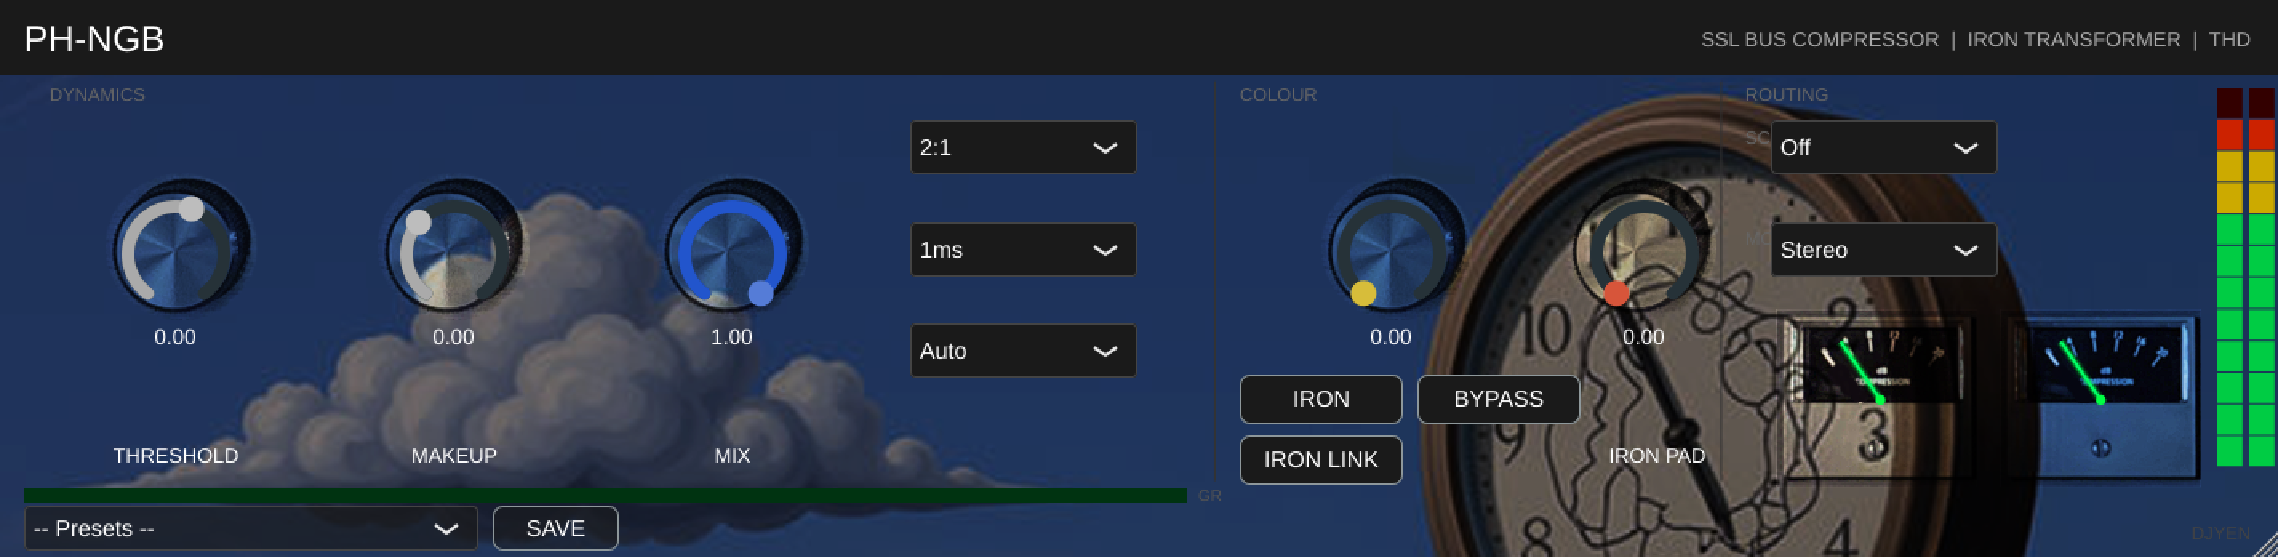Click the Iron Pad value 0.00

coord(1644,337)
